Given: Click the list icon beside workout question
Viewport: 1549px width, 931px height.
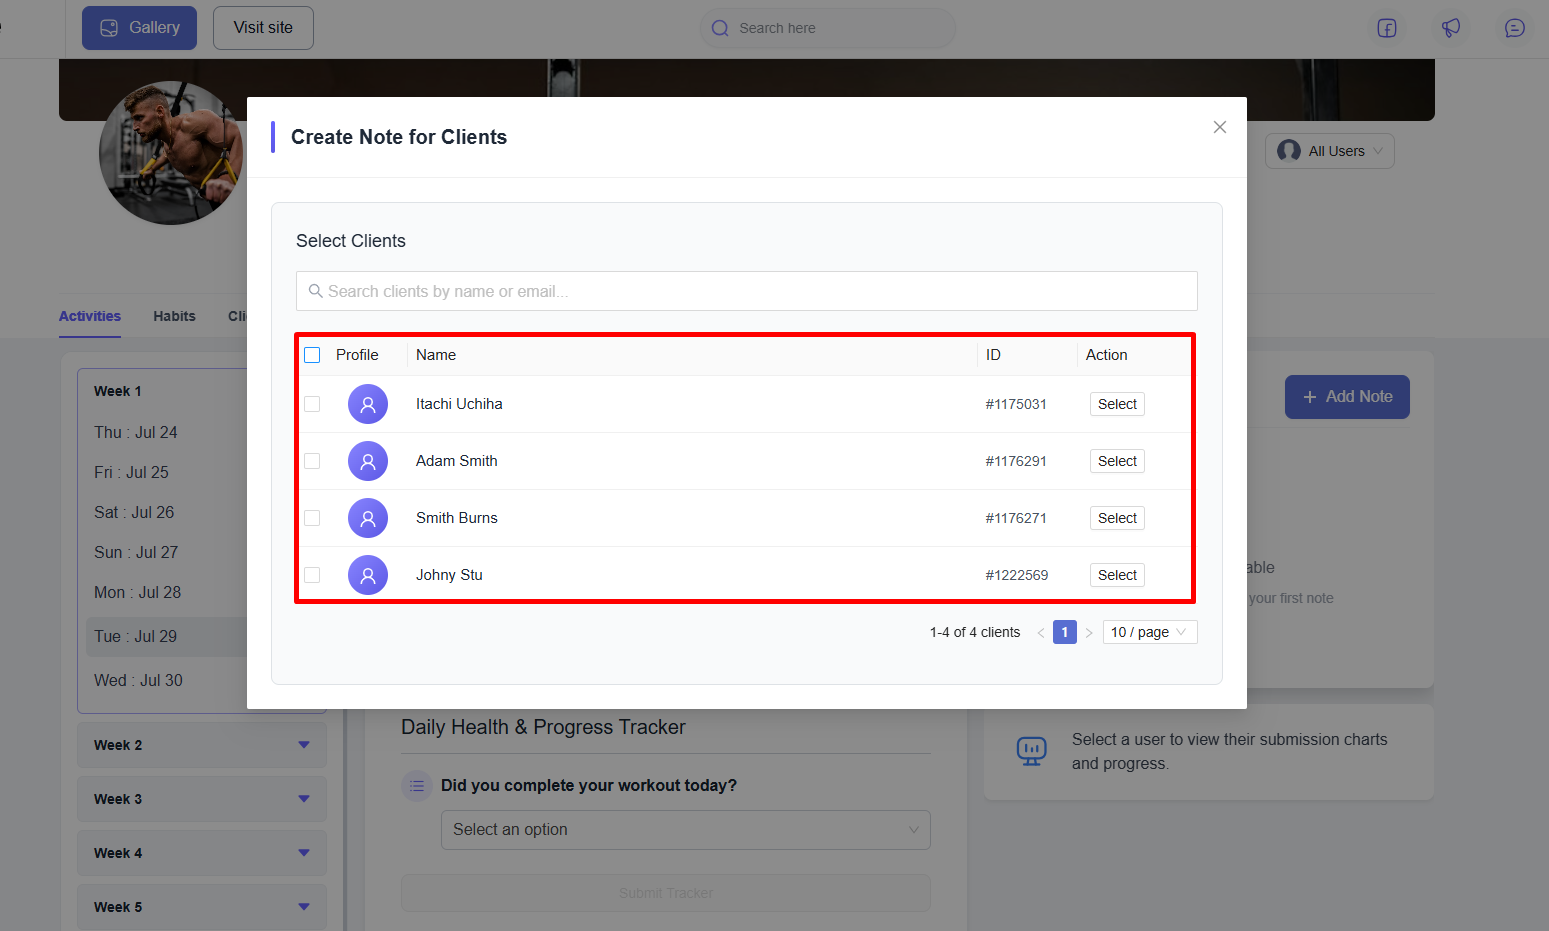Looking at the screenshot, I should (x=417, y=786).
